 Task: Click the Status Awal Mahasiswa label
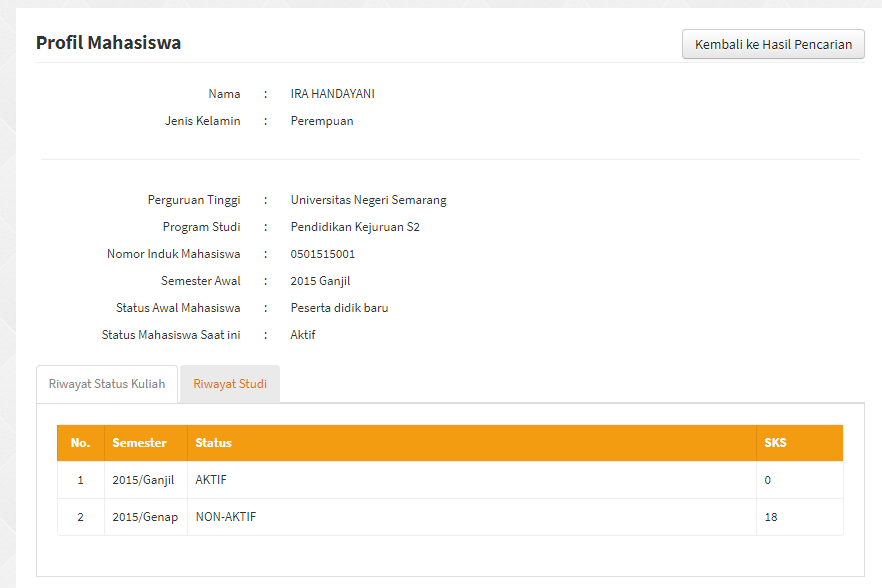point(178,308)
